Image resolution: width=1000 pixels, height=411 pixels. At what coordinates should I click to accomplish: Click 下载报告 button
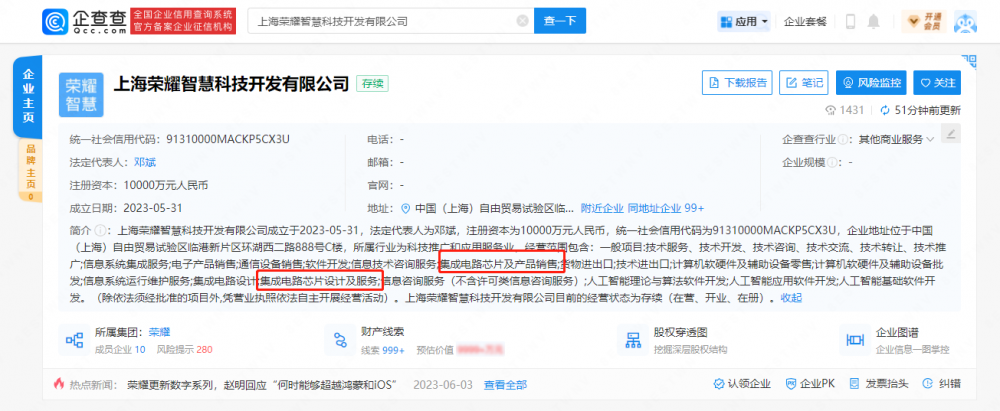coord(737,83)
